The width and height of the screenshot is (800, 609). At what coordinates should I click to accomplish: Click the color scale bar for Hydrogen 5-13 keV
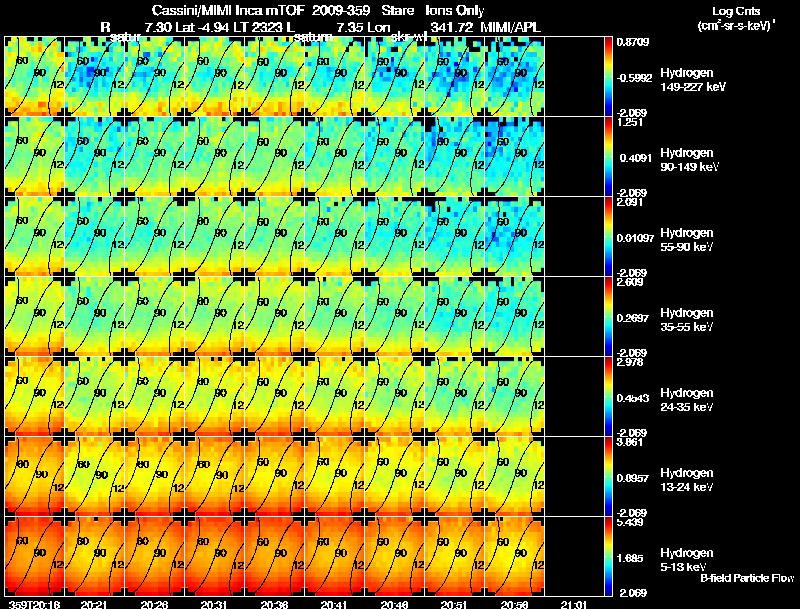(x=608, y=557)
